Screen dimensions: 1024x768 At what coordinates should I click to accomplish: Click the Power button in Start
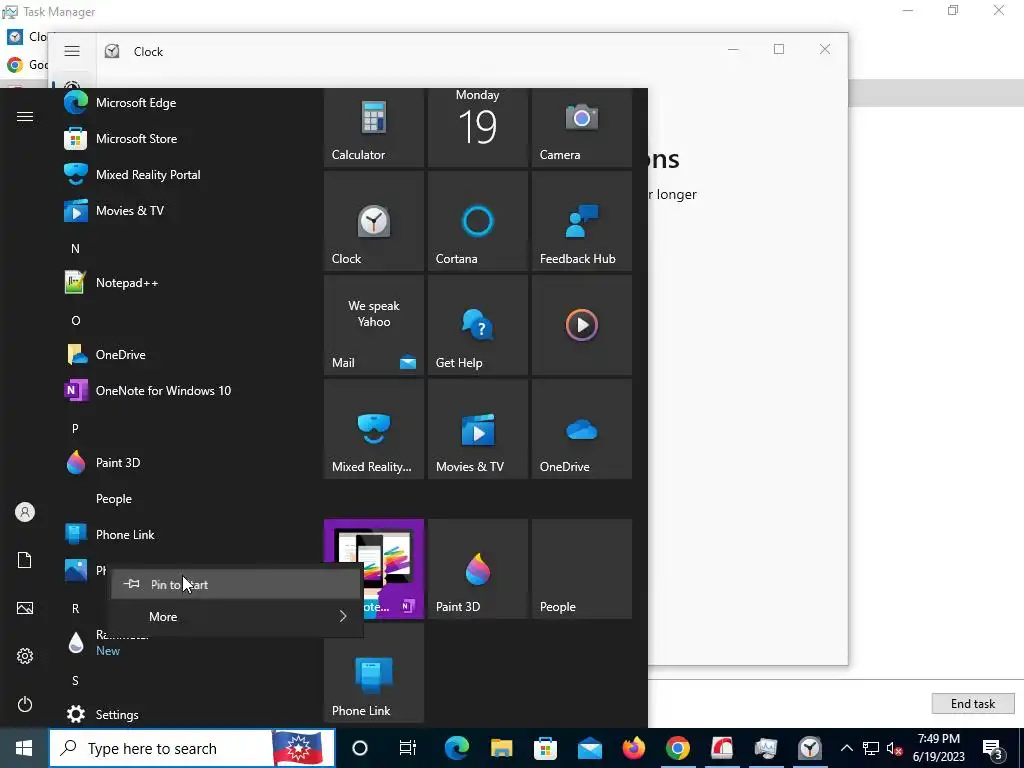click(25, 704)
